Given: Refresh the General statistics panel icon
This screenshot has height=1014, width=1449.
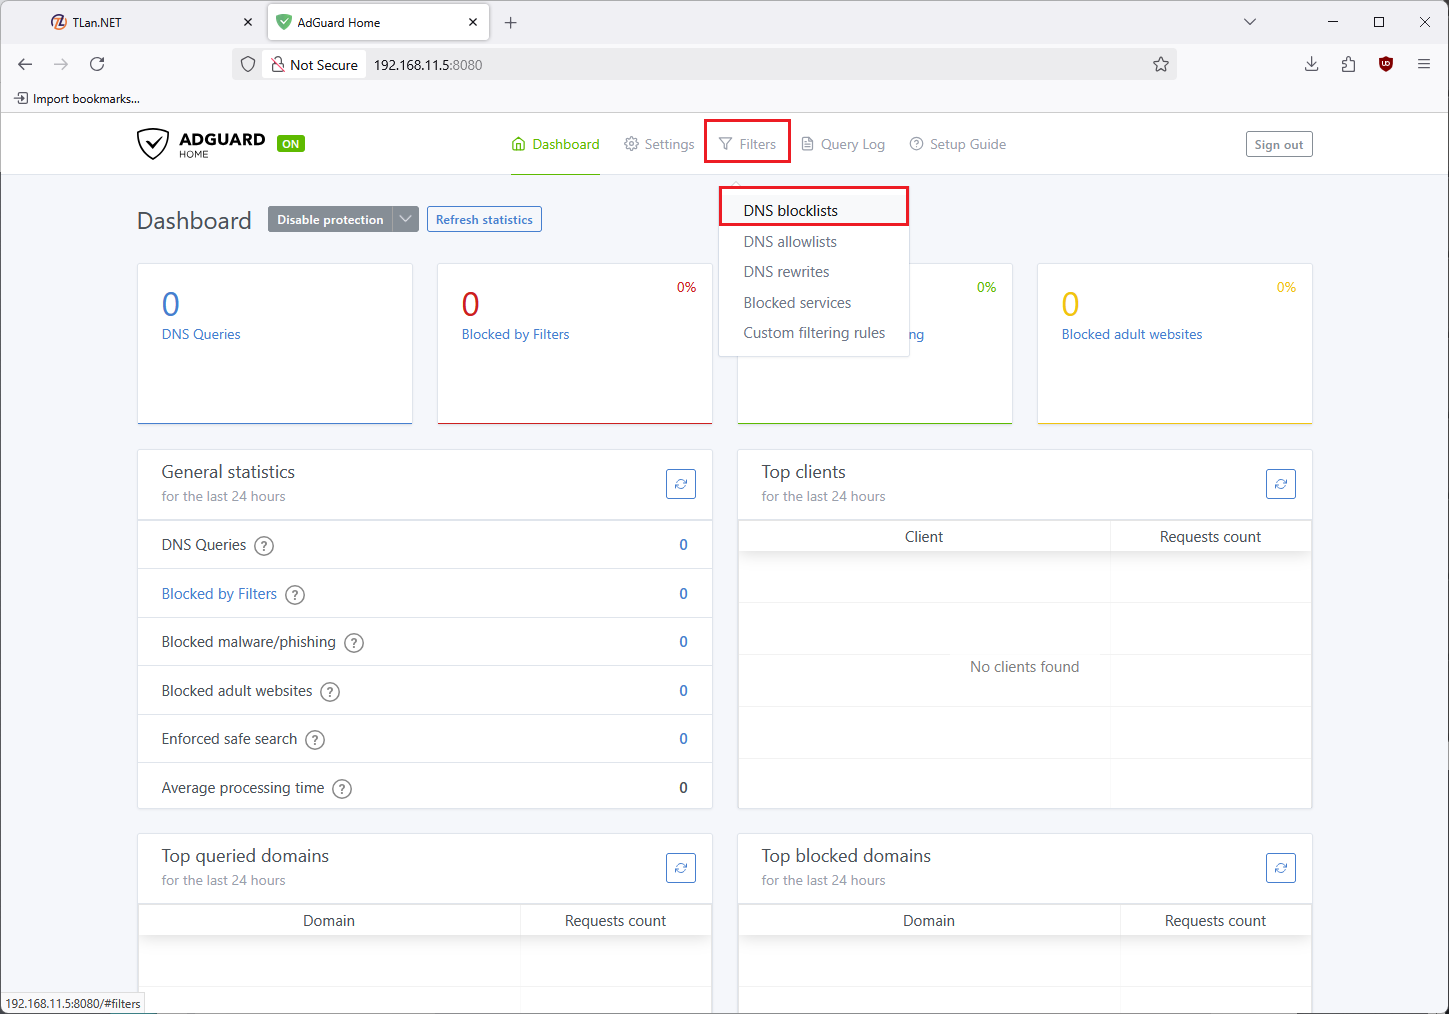Looking at the screenshot, I should point(680,484).
